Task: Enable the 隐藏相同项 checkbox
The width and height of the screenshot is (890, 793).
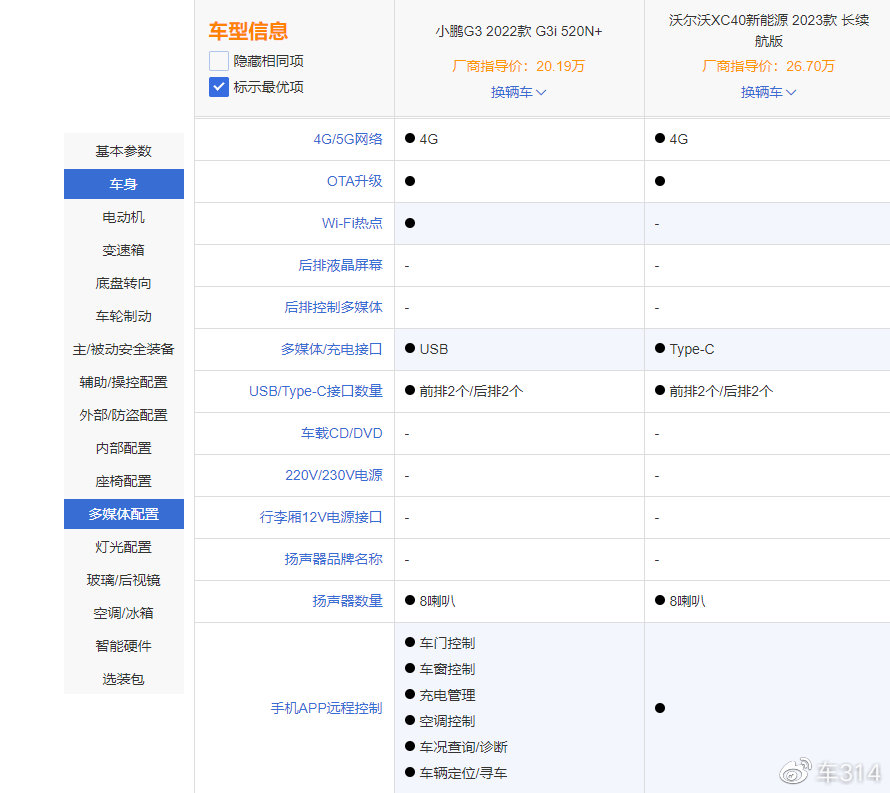Action: pos(217,60)
